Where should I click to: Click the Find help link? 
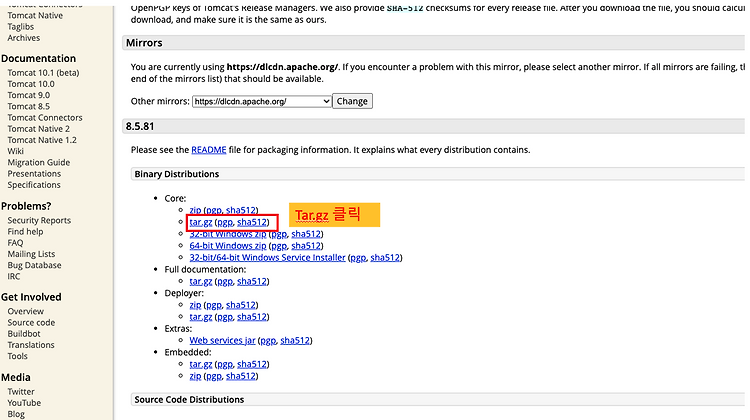click(x=25, y=232)
